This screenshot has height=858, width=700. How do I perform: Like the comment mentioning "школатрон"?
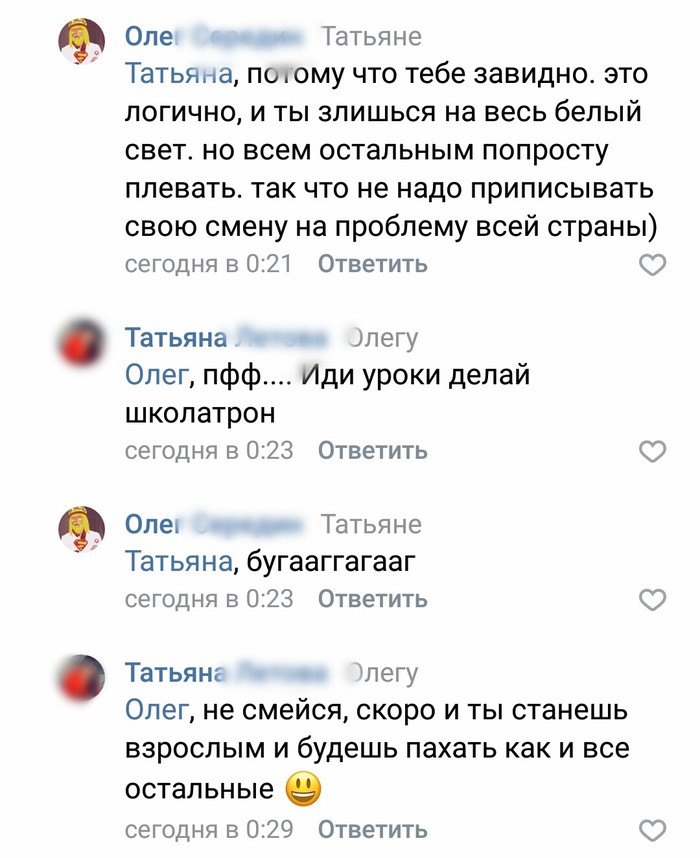pyautogui.click(x=652, y=451)
